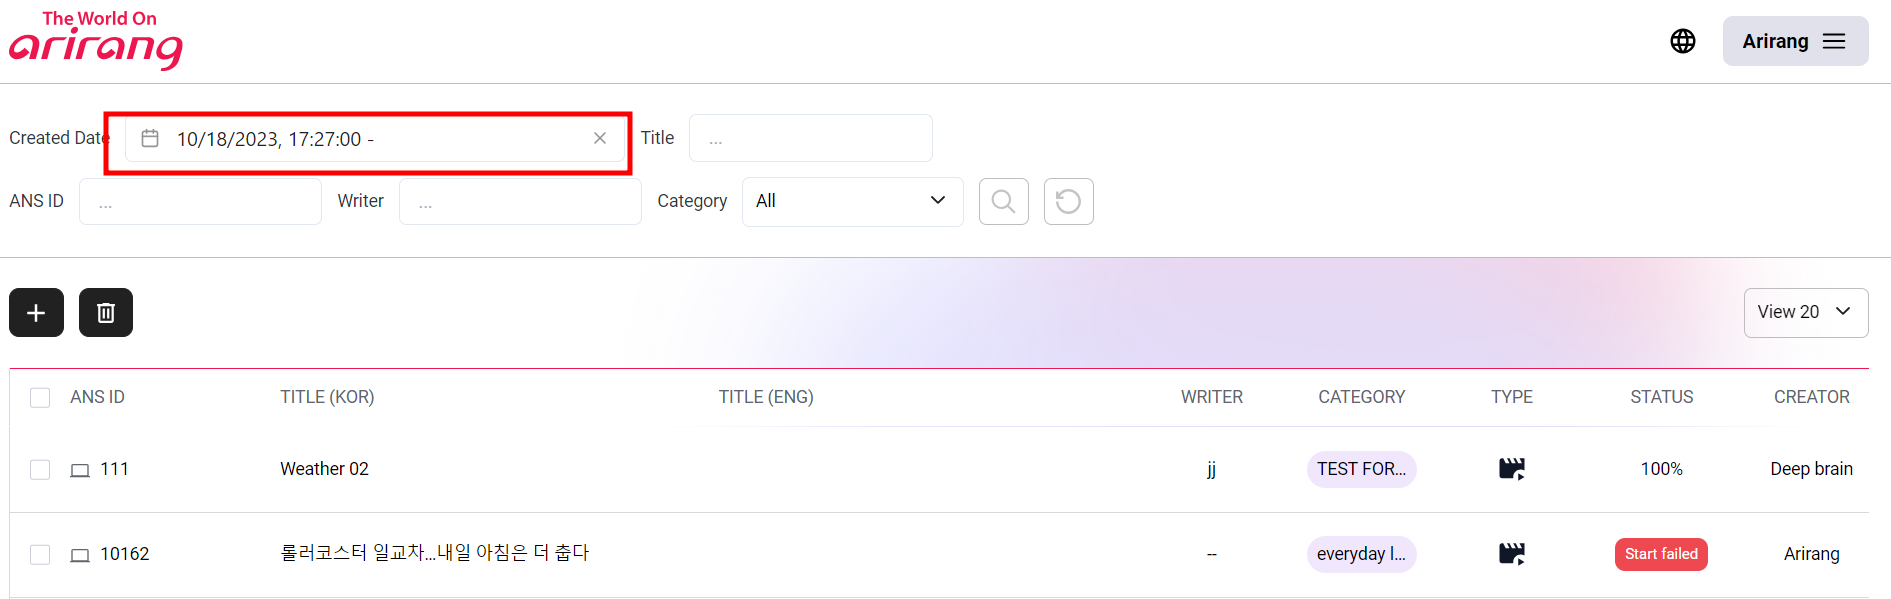Open the Weather 02 title entry

coord(324,469)
